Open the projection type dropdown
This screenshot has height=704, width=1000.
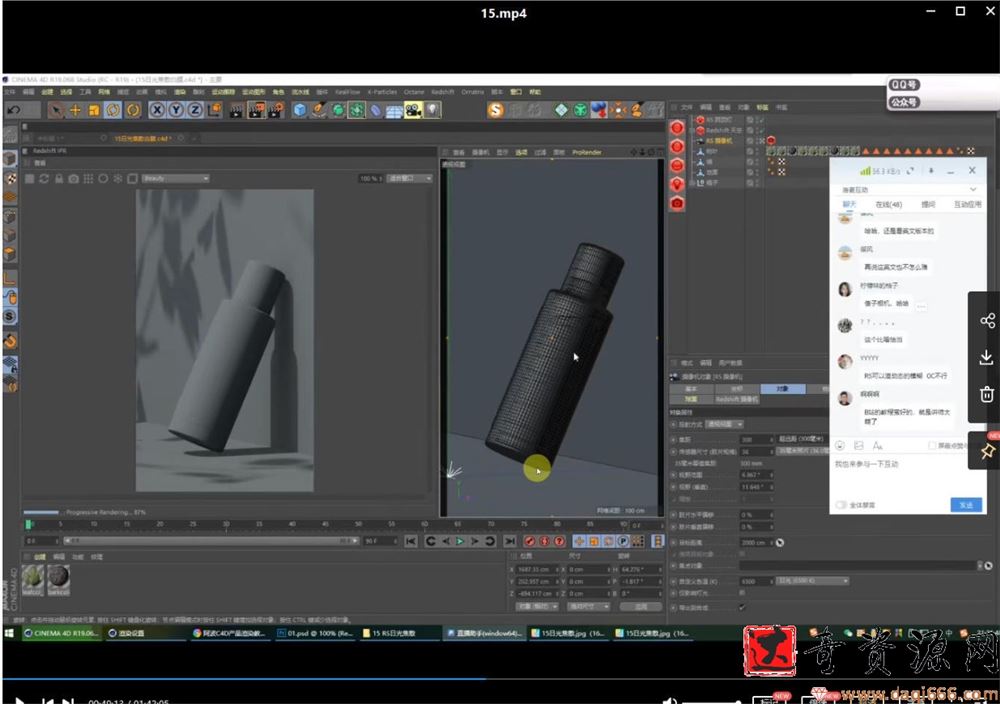(x=724, y=425)
